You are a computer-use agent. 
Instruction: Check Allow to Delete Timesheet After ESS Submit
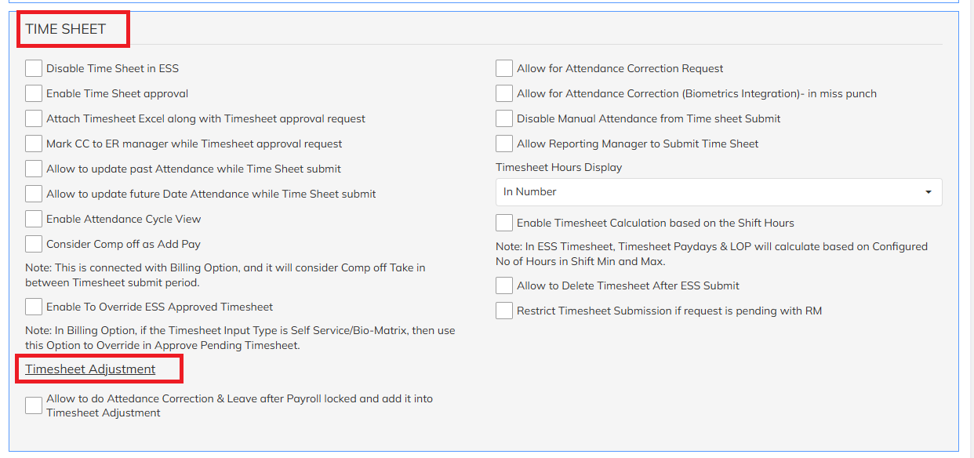pos(504,286)
